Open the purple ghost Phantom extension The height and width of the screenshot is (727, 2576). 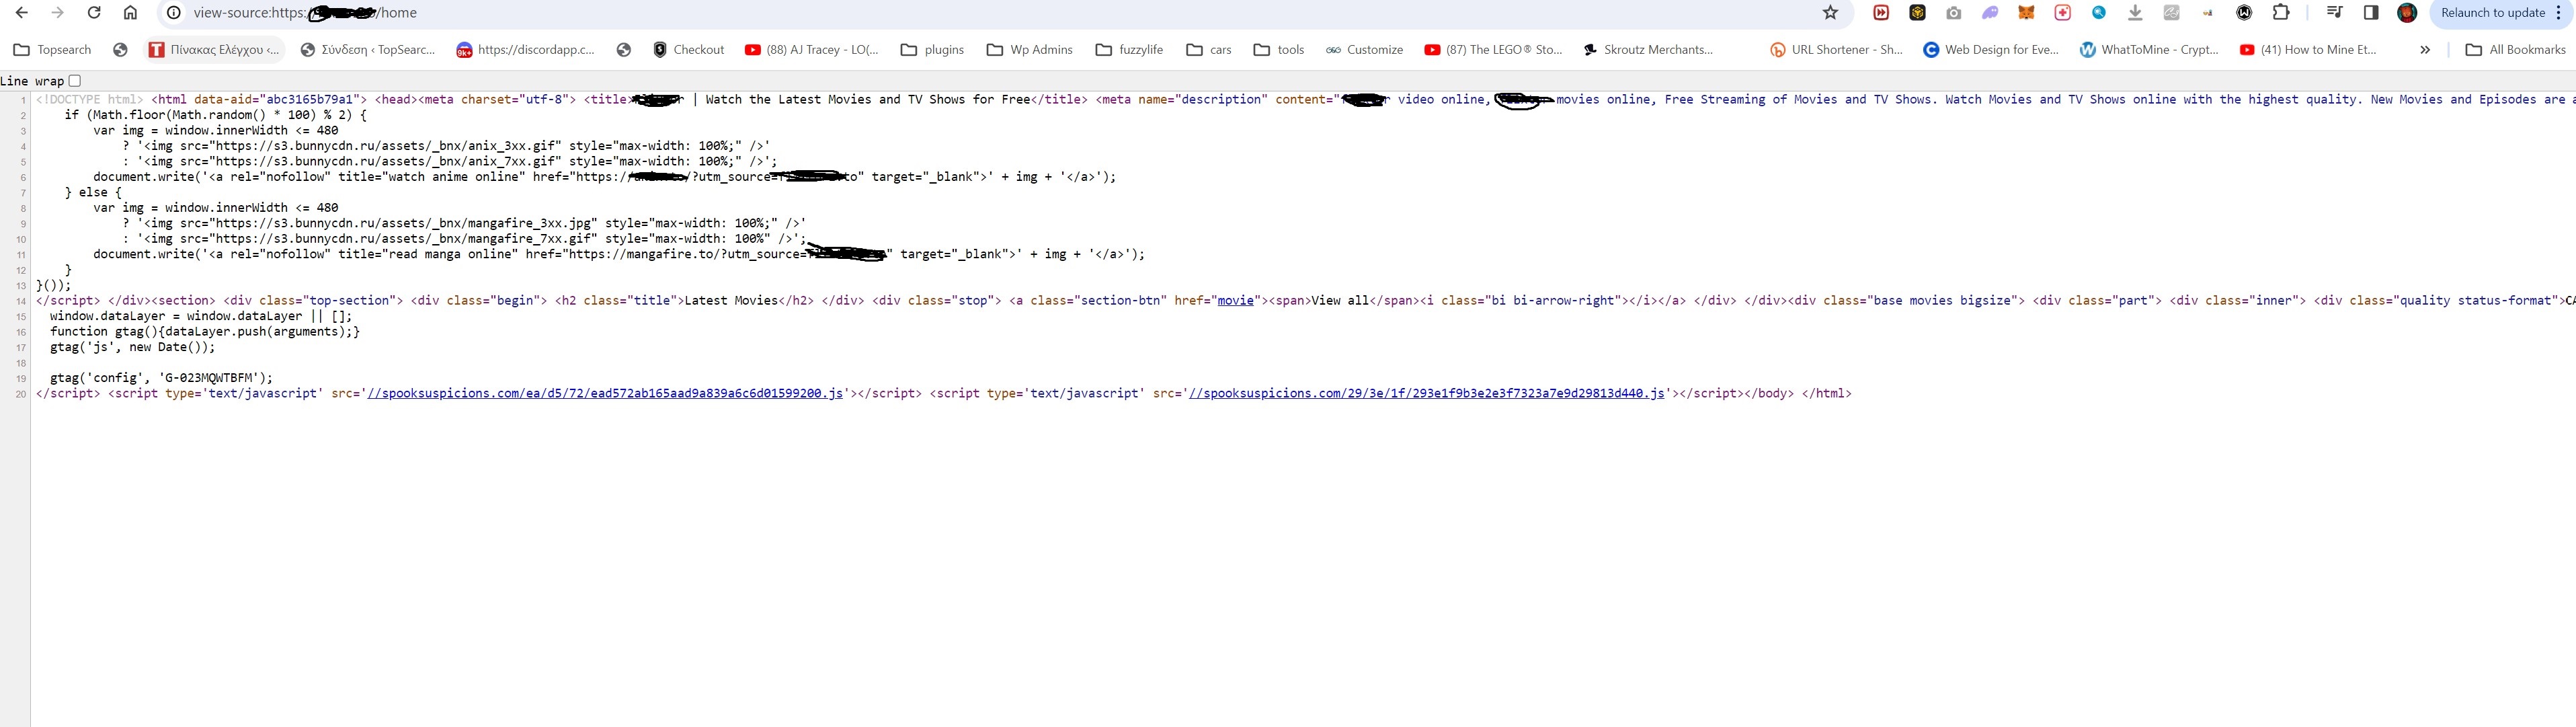1990,13
